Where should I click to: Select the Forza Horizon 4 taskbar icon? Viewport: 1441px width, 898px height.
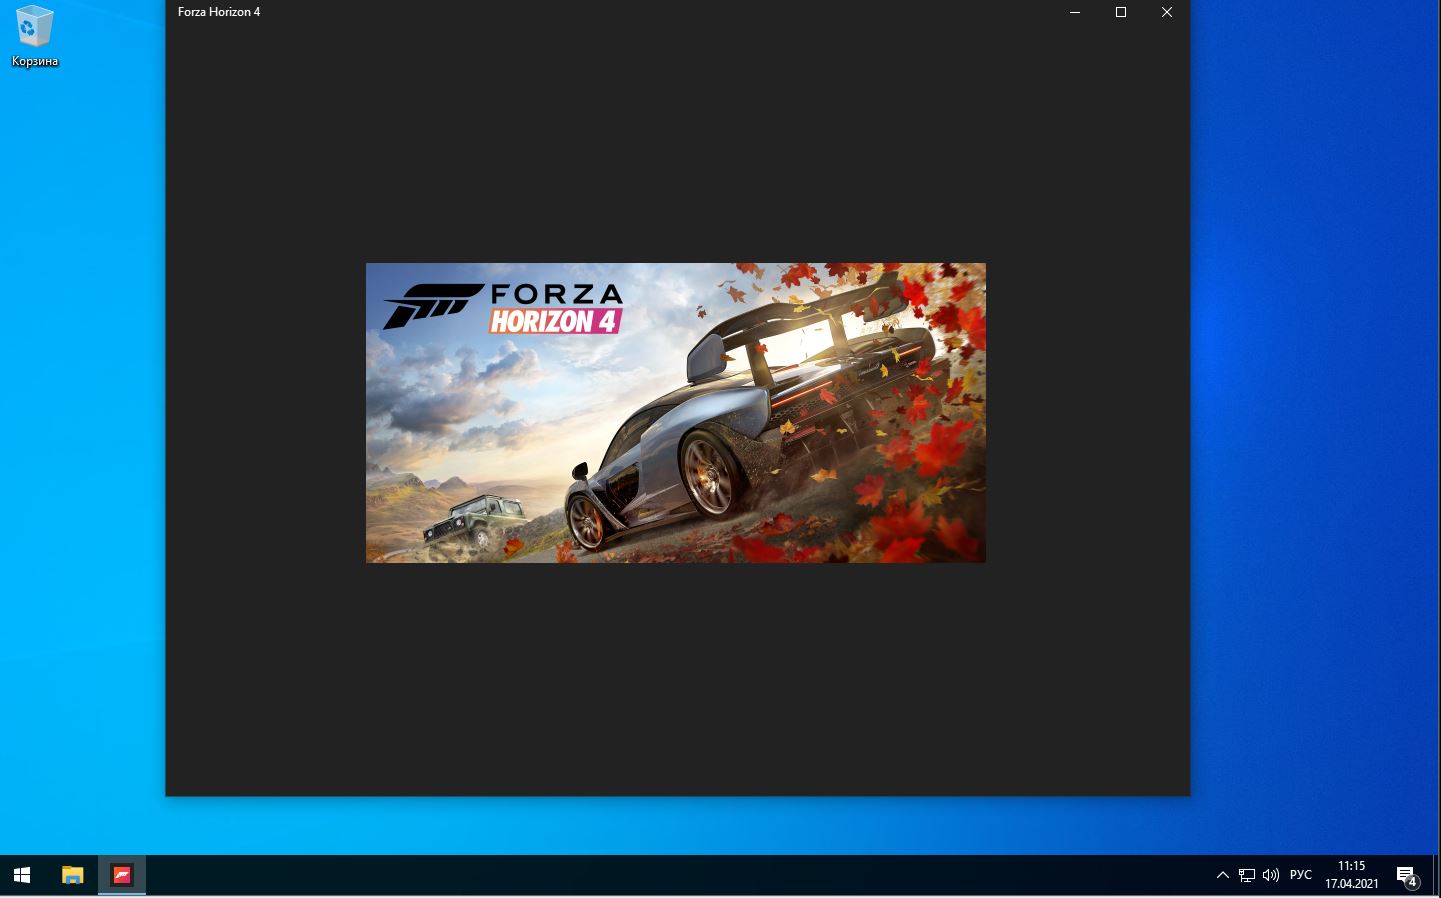tap(122, 875)
